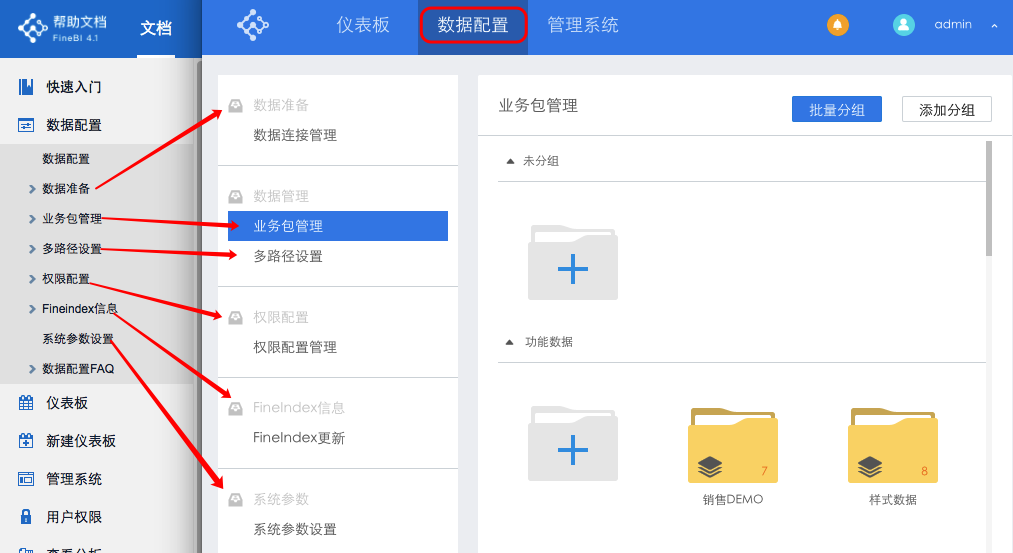Select 业务包管理 in the config menu
1013x553 pixels.
click(338, 226)
